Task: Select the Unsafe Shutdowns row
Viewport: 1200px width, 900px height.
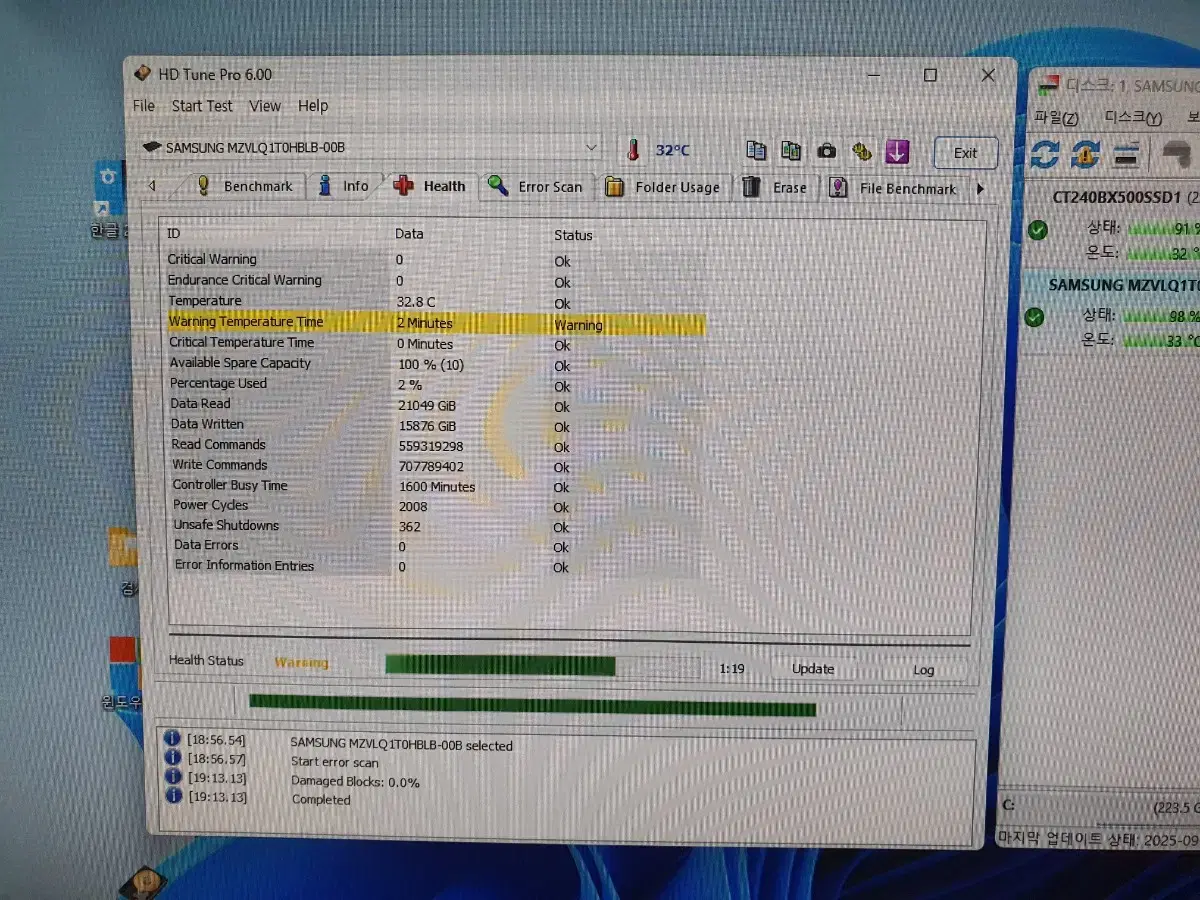Action: (436, 526)
